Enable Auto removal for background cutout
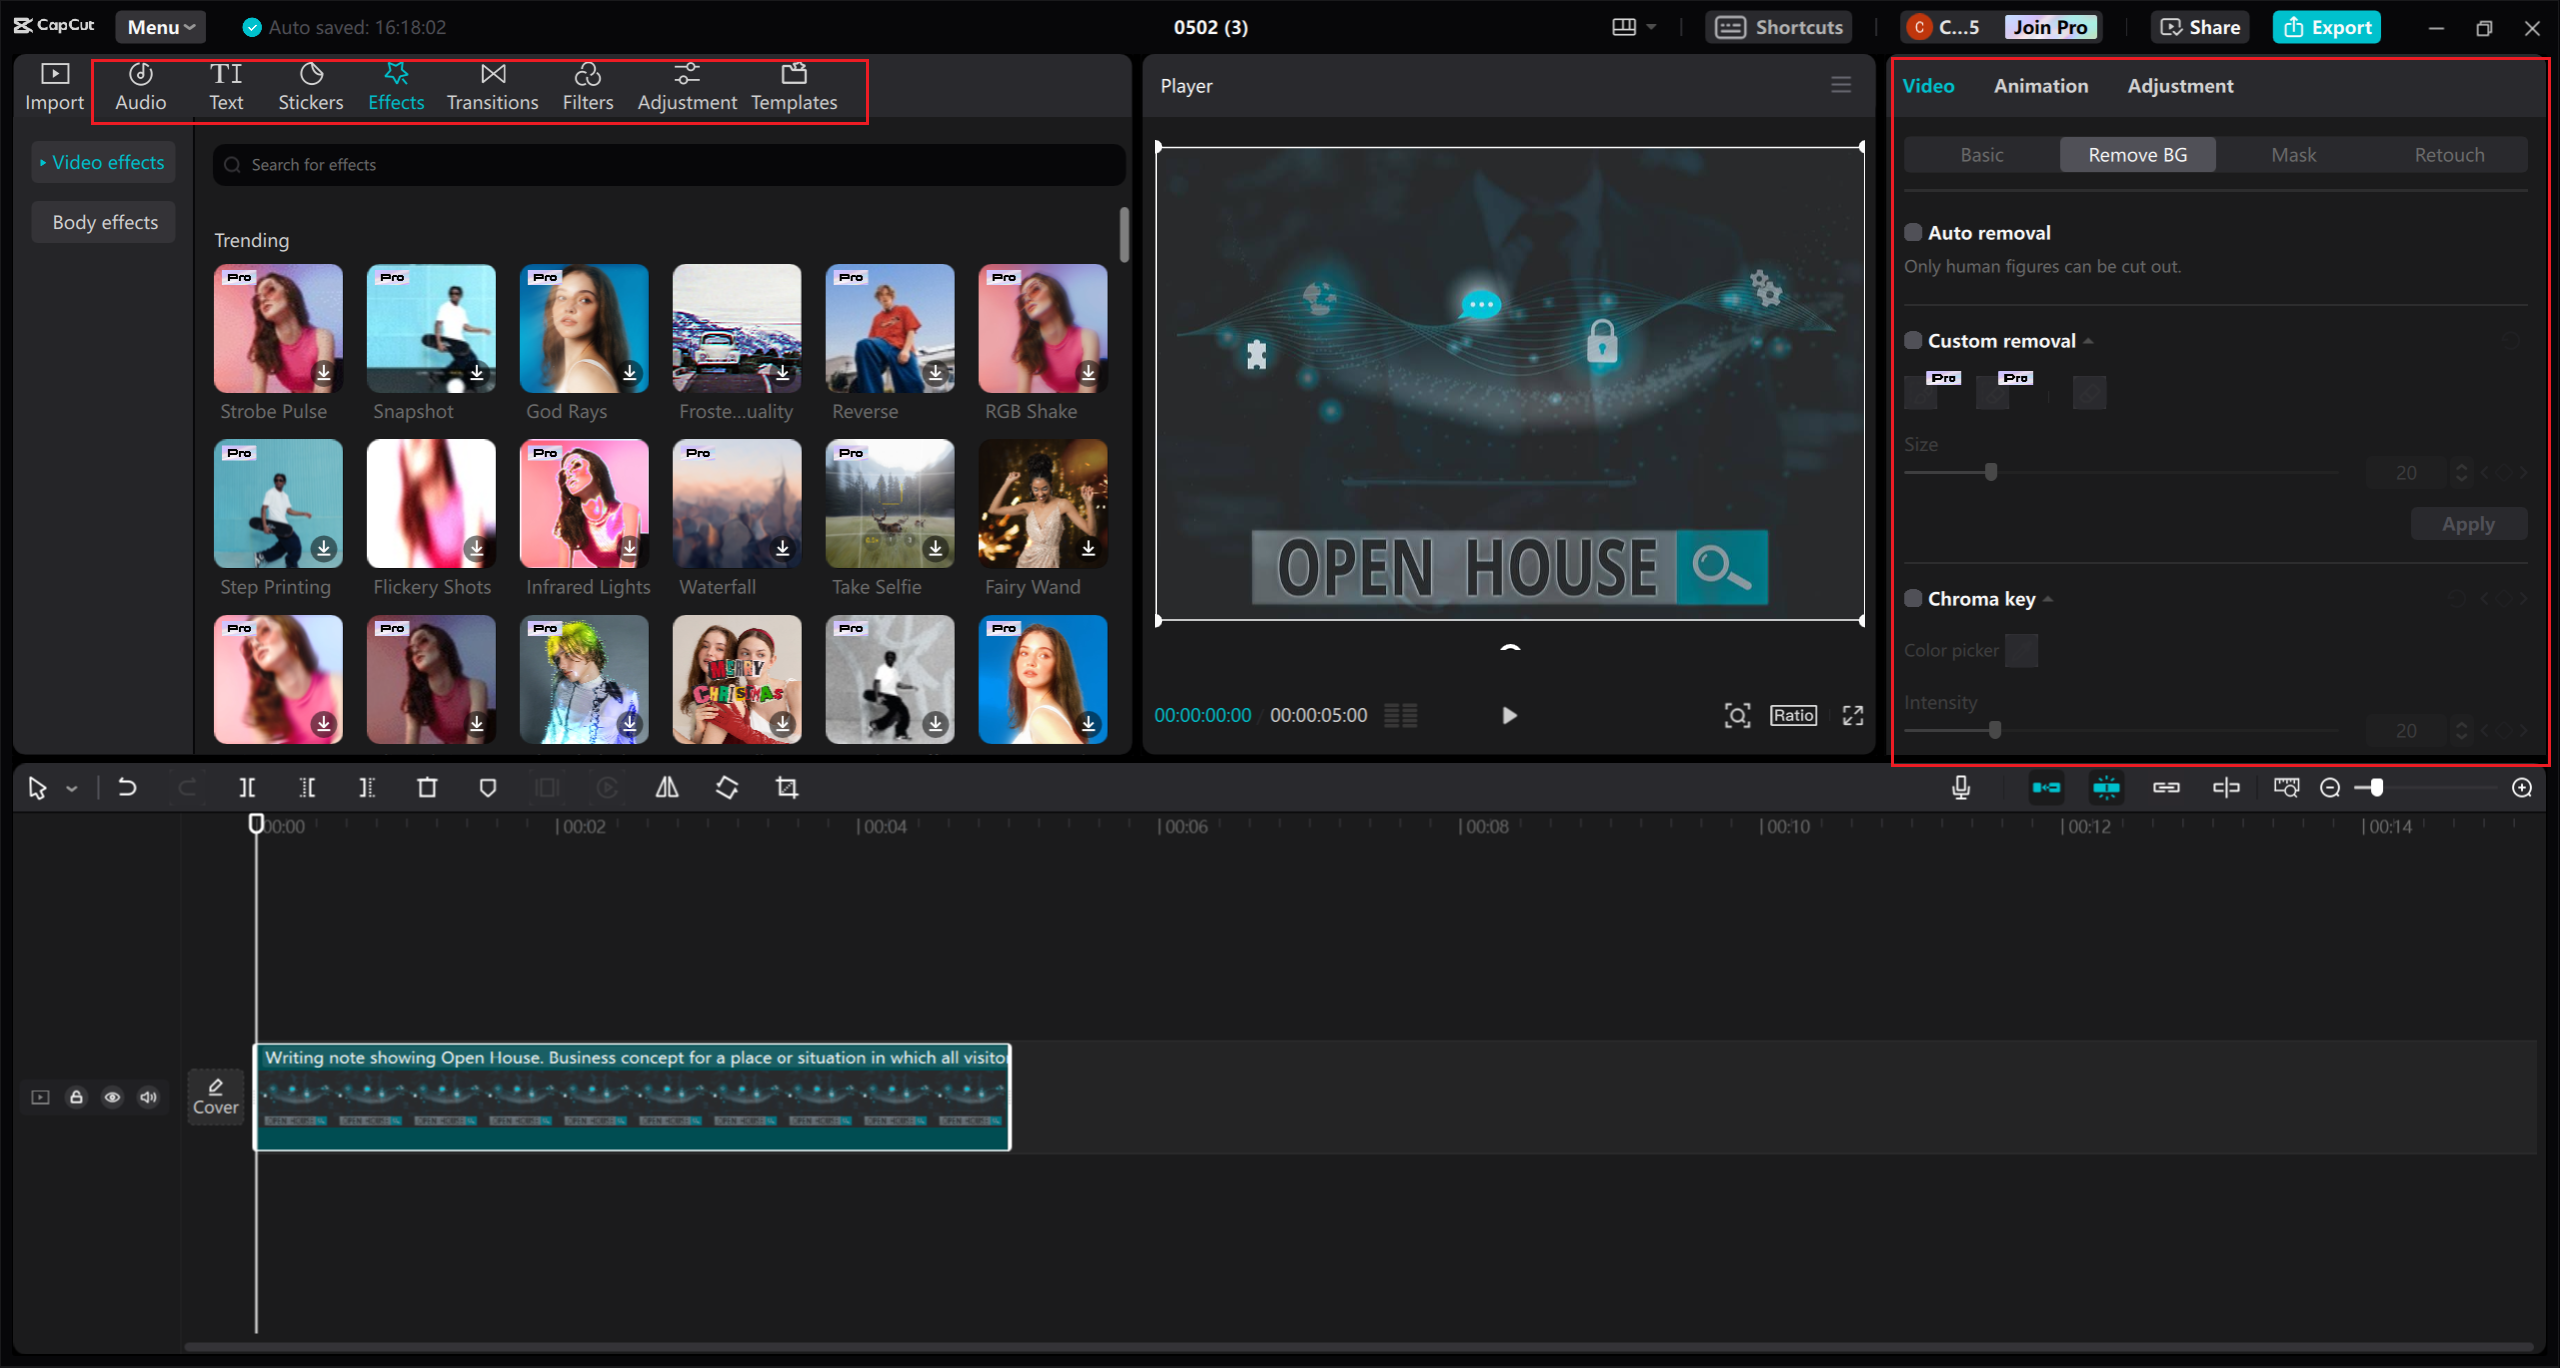This screenshot has width=2560, height=1368. pos(1913,231)
